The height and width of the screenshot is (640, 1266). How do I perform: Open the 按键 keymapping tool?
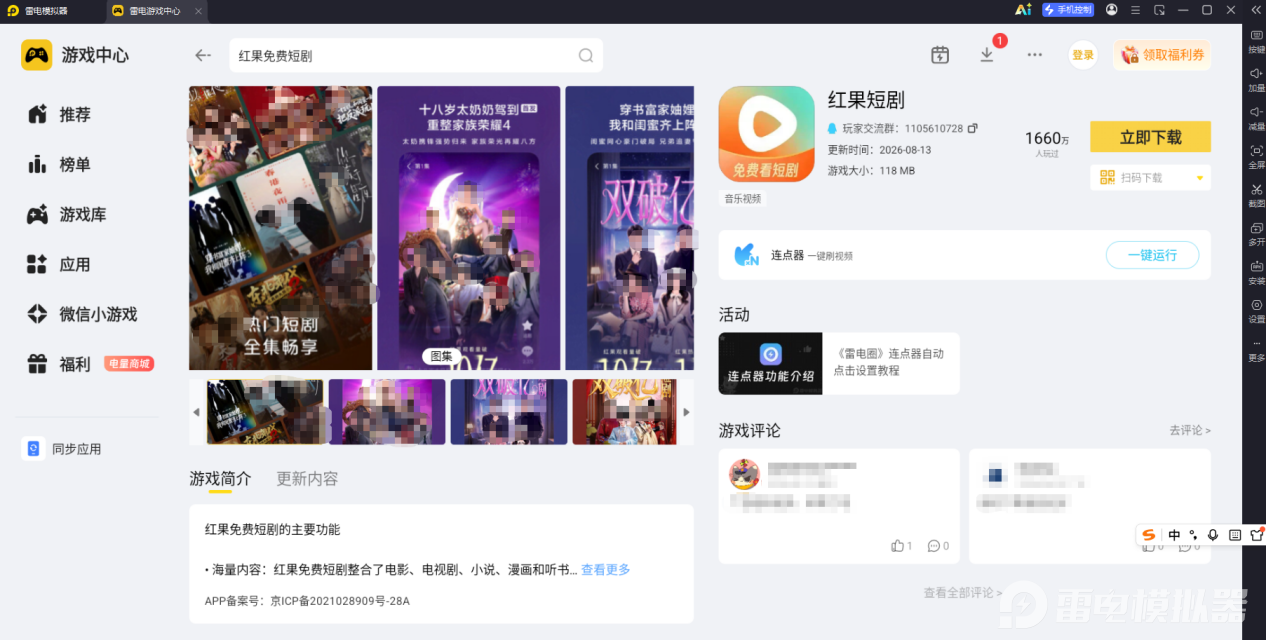pos(1256,41)
